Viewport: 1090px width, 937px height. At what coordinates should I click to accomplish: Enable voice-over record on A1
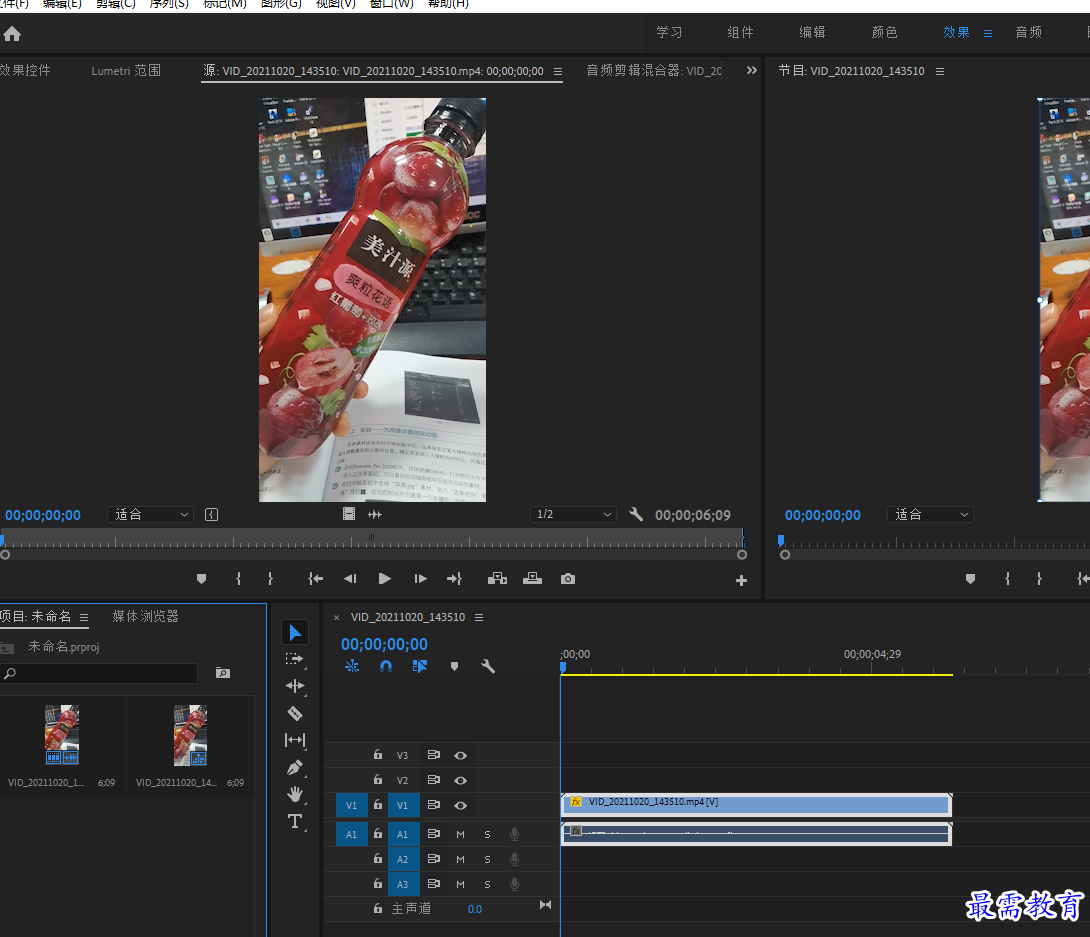point(514,834)
